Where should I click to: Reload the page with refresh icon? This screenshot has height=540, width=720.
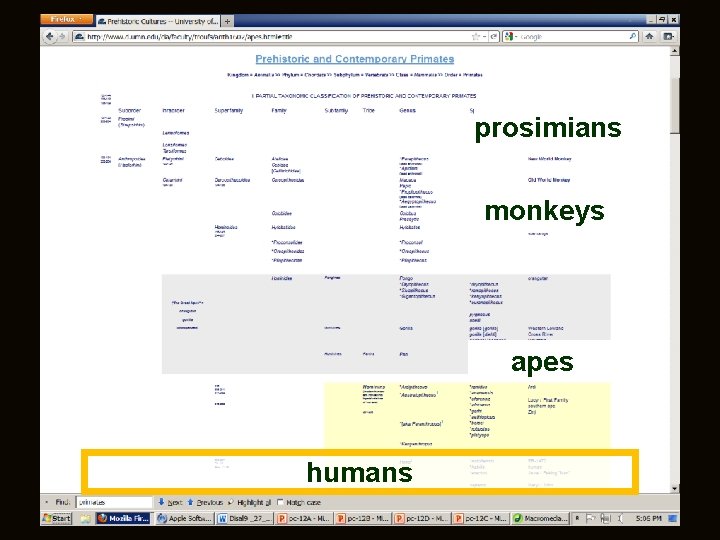[494, 36]
